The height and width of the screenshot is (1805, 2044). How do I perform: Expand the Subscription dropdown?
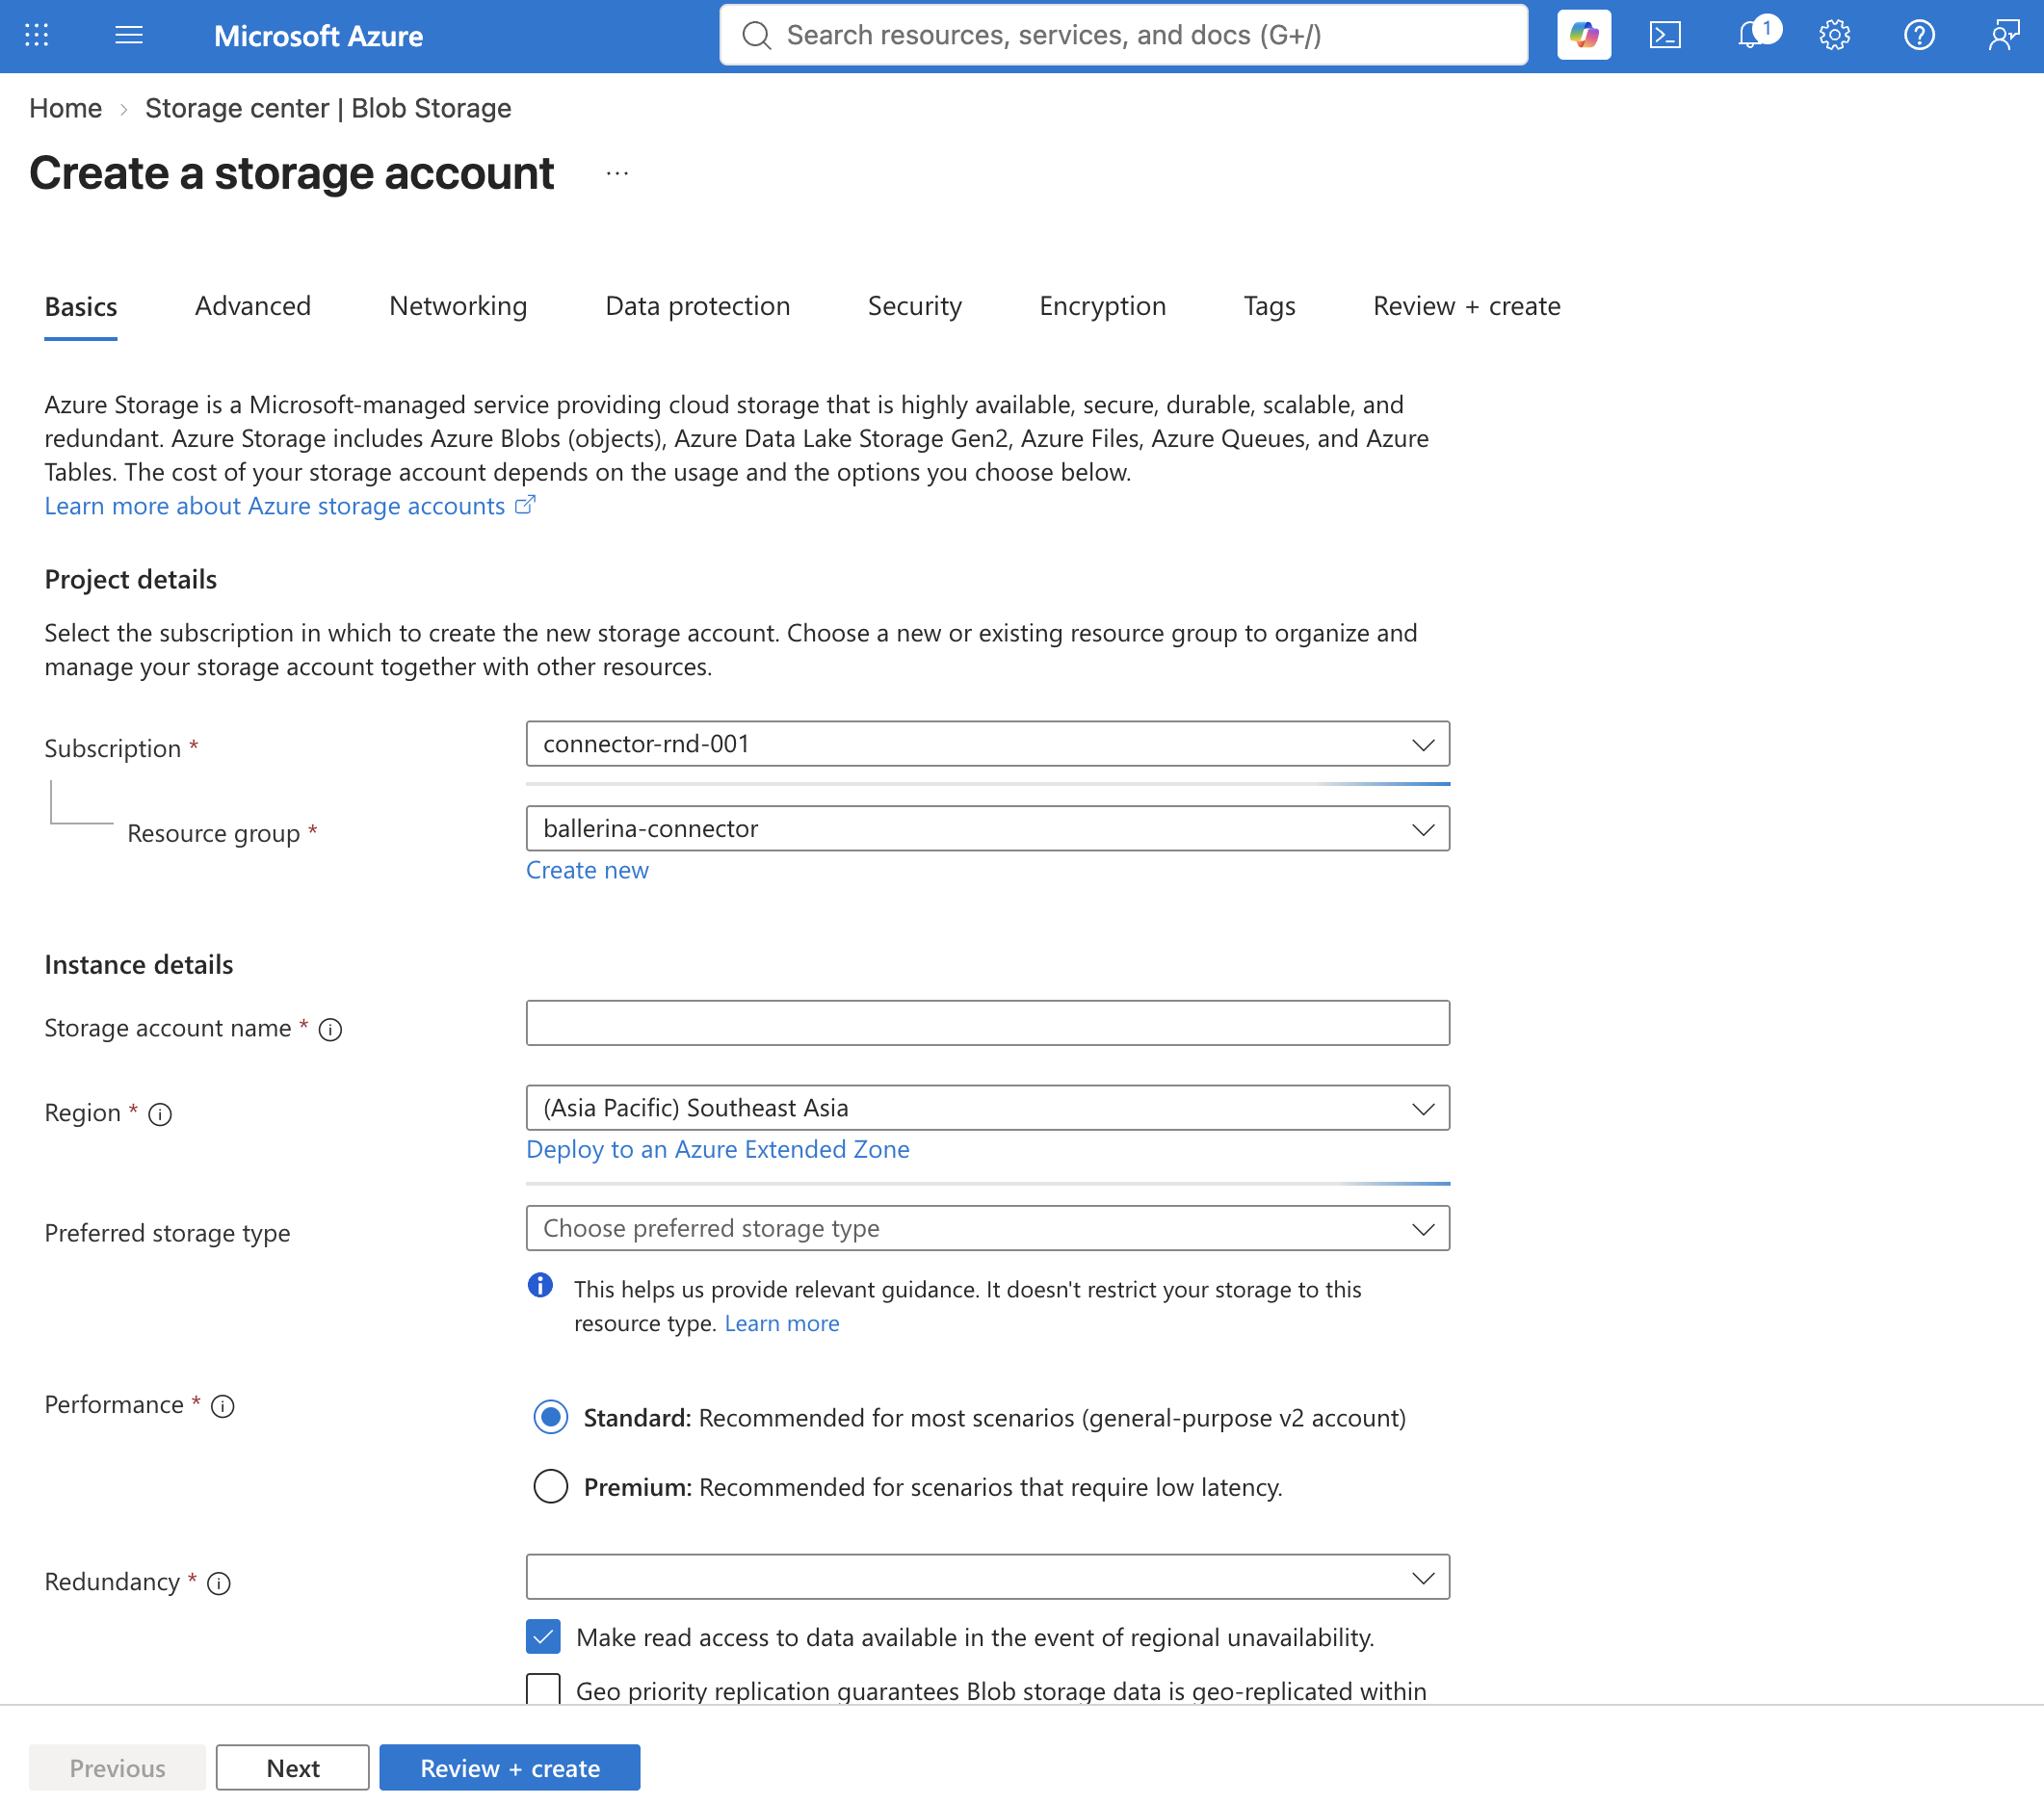click(988, 745)
